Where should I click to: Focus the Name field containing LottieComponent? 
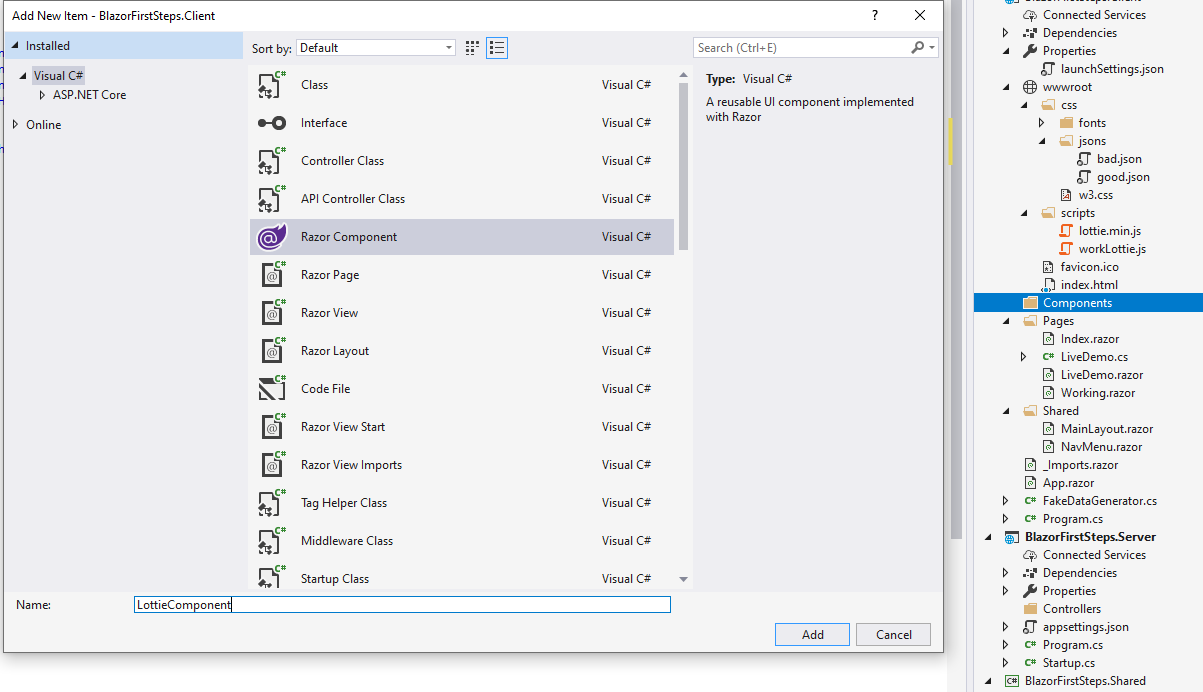402,605
